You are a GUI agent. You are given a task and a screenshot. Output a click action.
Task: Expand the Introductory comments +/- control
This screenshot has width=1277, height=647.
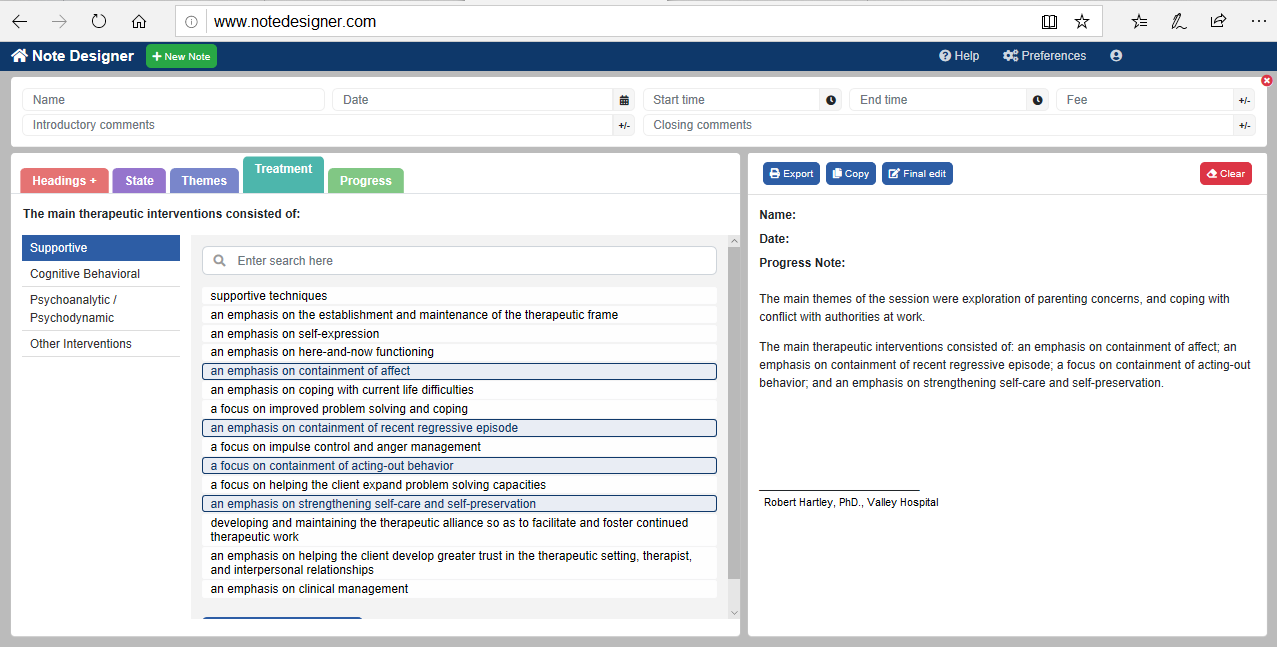(624, 125)
